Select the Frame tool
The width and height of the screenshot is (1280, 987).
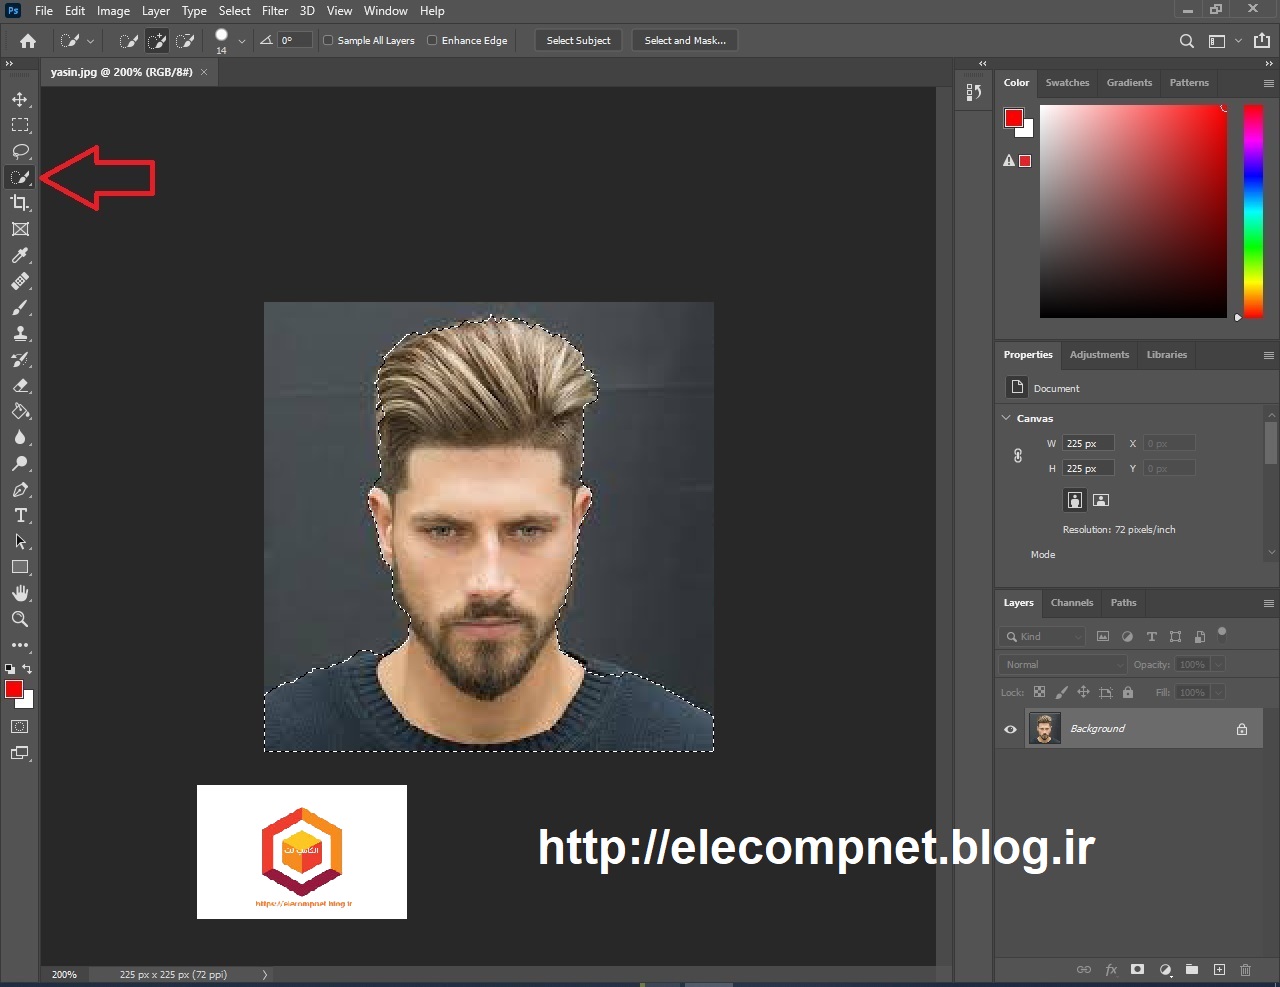(20, 229)
